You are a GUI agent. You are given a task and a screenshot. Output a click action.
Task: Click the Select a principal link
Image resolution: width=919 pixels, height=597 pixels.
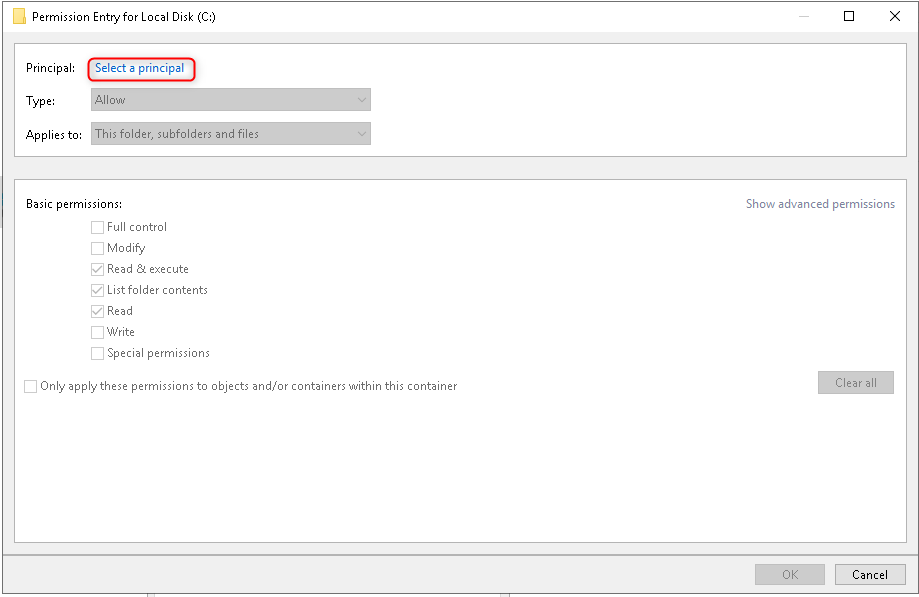[x=139, y=68]
